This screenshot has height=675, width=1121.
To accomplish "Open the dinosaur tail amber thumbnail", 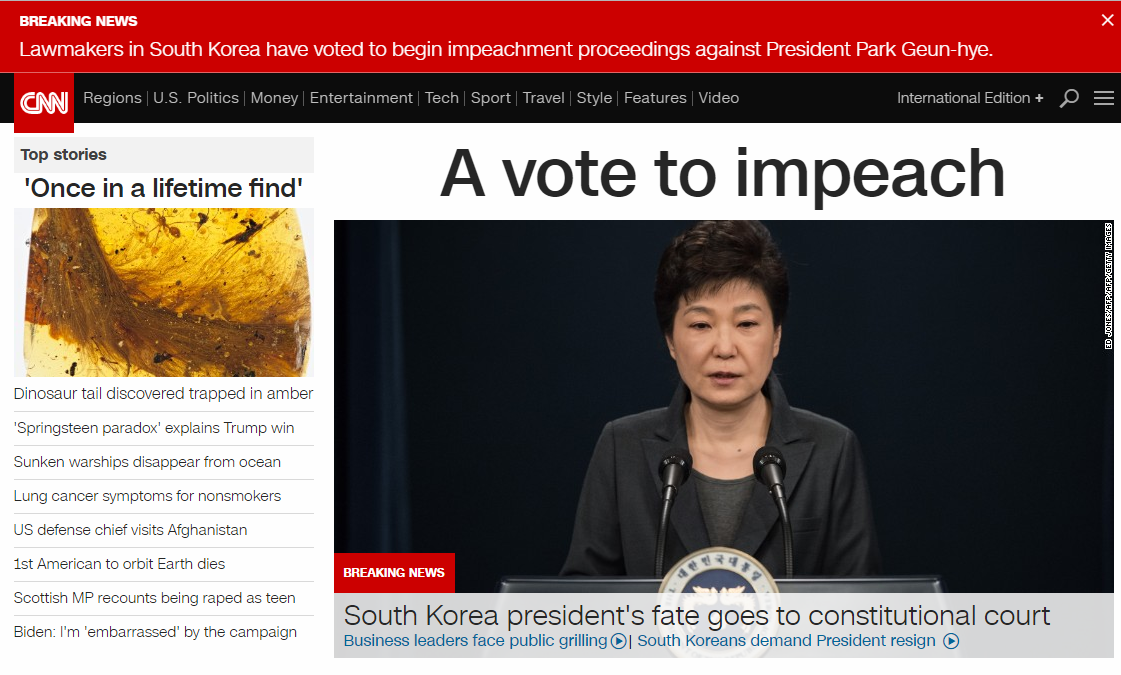I will tap(164, 292).
